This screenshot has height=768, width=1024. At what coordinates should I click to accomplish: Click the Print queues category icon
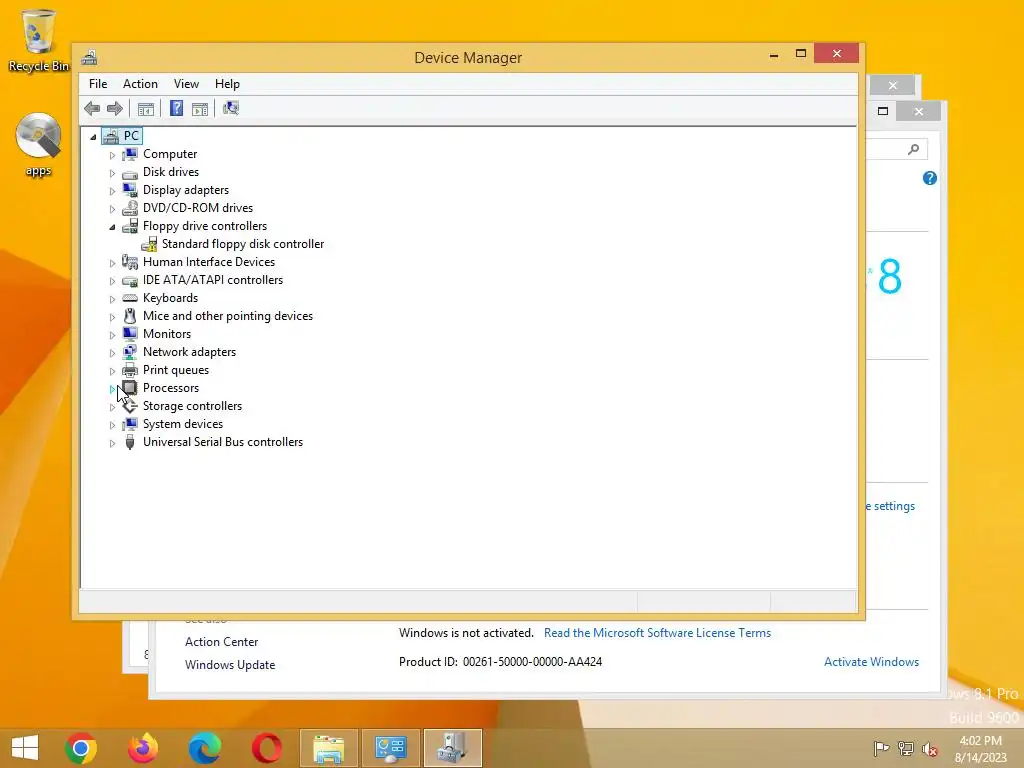point(130,370)
